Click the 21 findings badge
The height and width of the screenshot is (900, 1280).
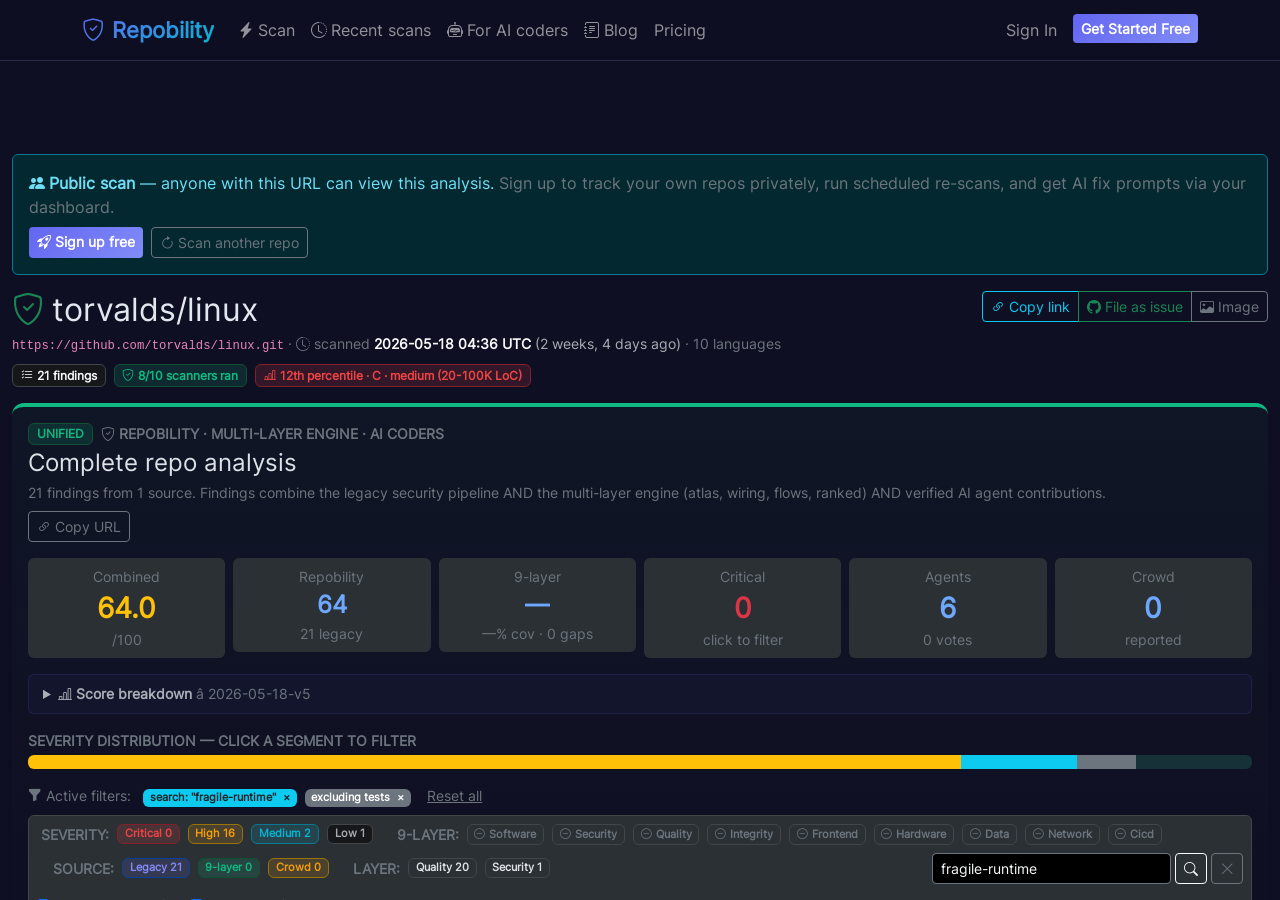tap(59, 375)
